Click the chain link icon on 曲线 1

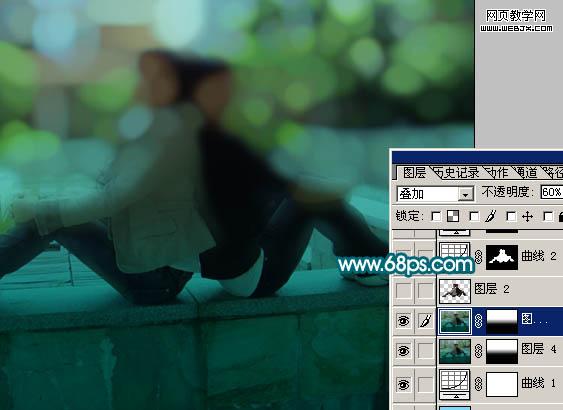point(478,384)
